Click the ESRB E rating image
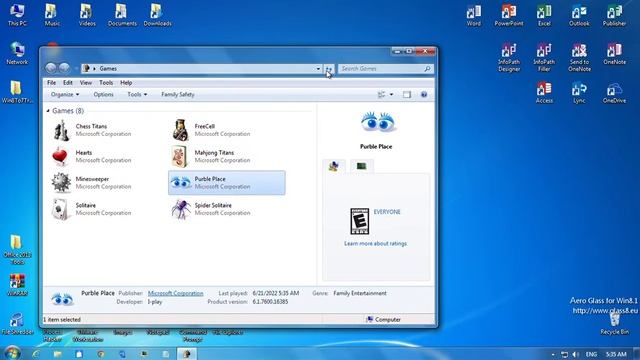 pyautogui.click(x=360, y=221)
